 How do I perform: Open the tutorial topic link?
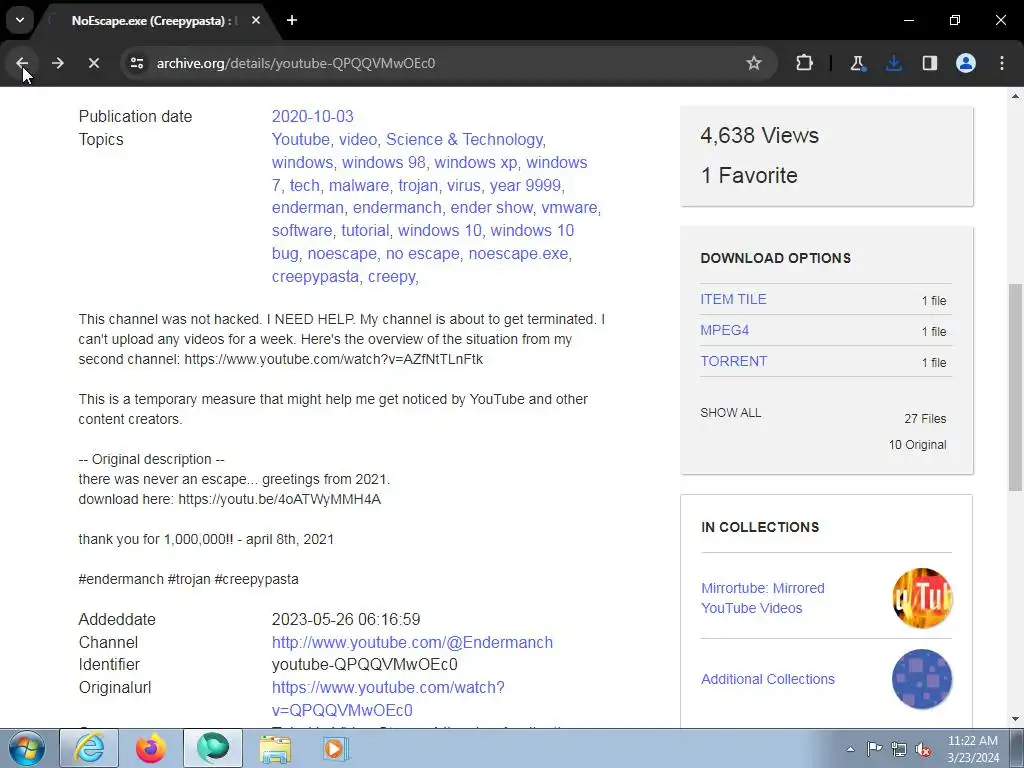pos(365,231)
